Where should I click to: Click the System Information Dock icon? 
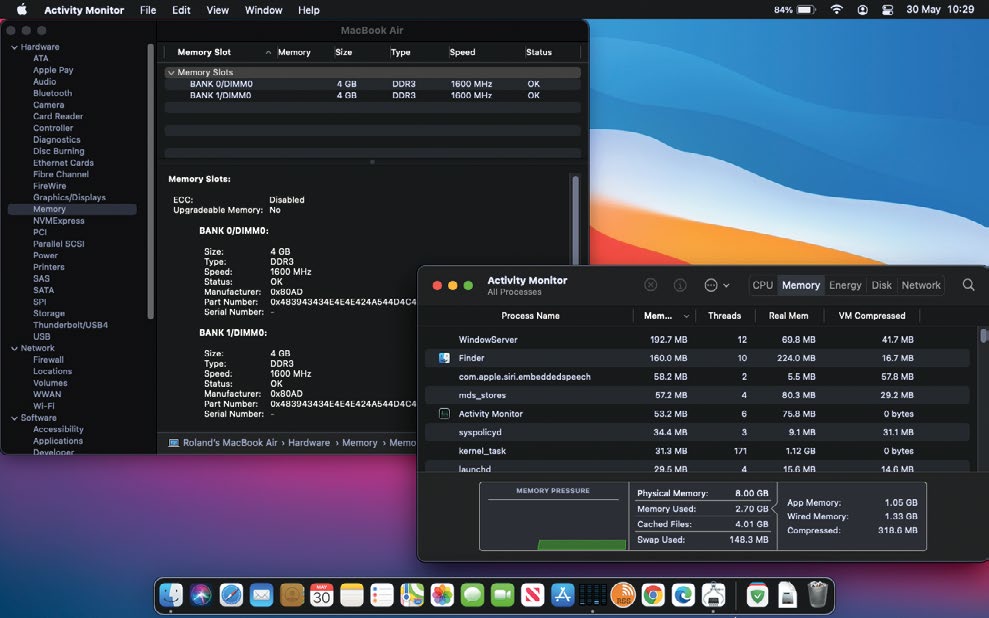coord(713,594)
